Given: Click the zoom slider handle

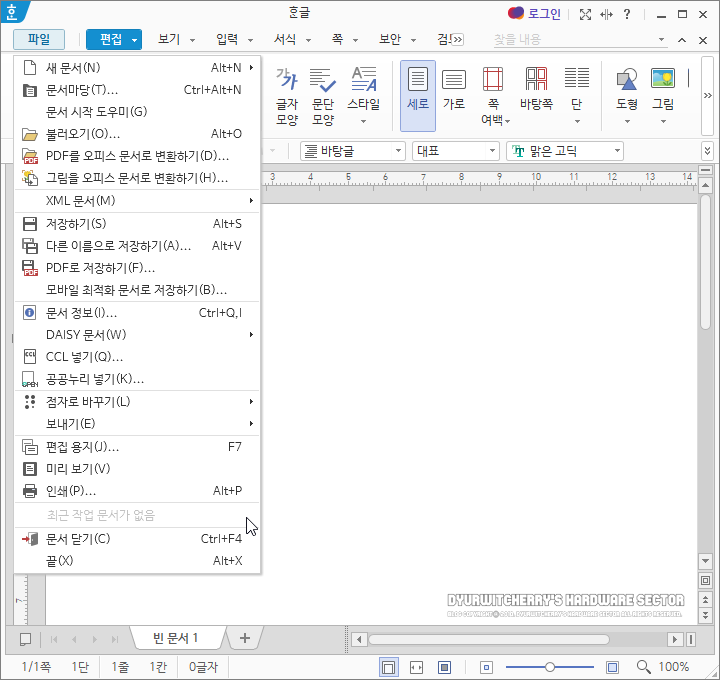Looking at the screenshot, I should [550, 667].
